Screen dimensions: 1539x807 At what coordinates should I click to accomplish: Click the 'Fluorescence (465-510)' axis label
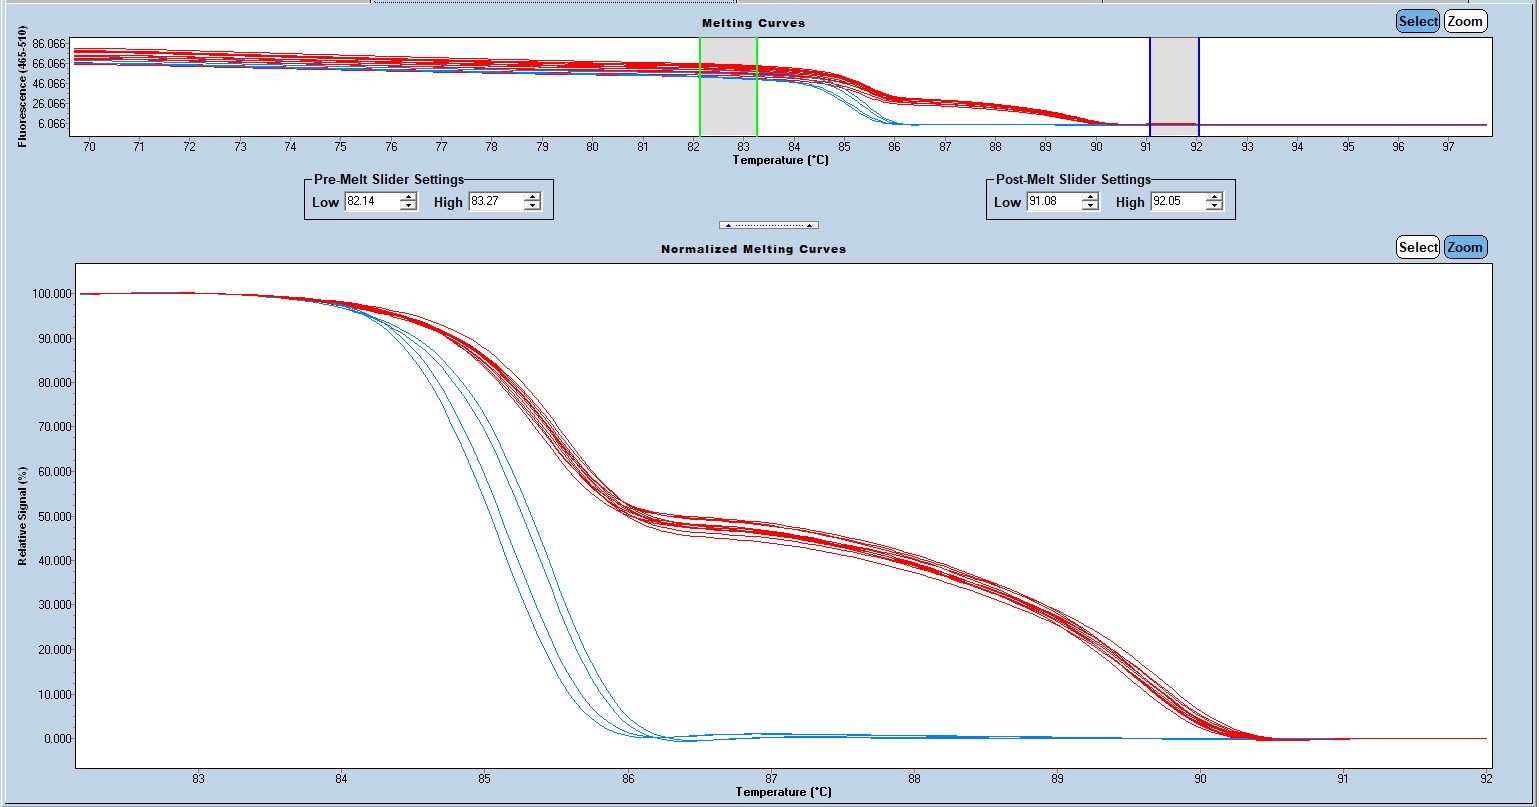23,87
